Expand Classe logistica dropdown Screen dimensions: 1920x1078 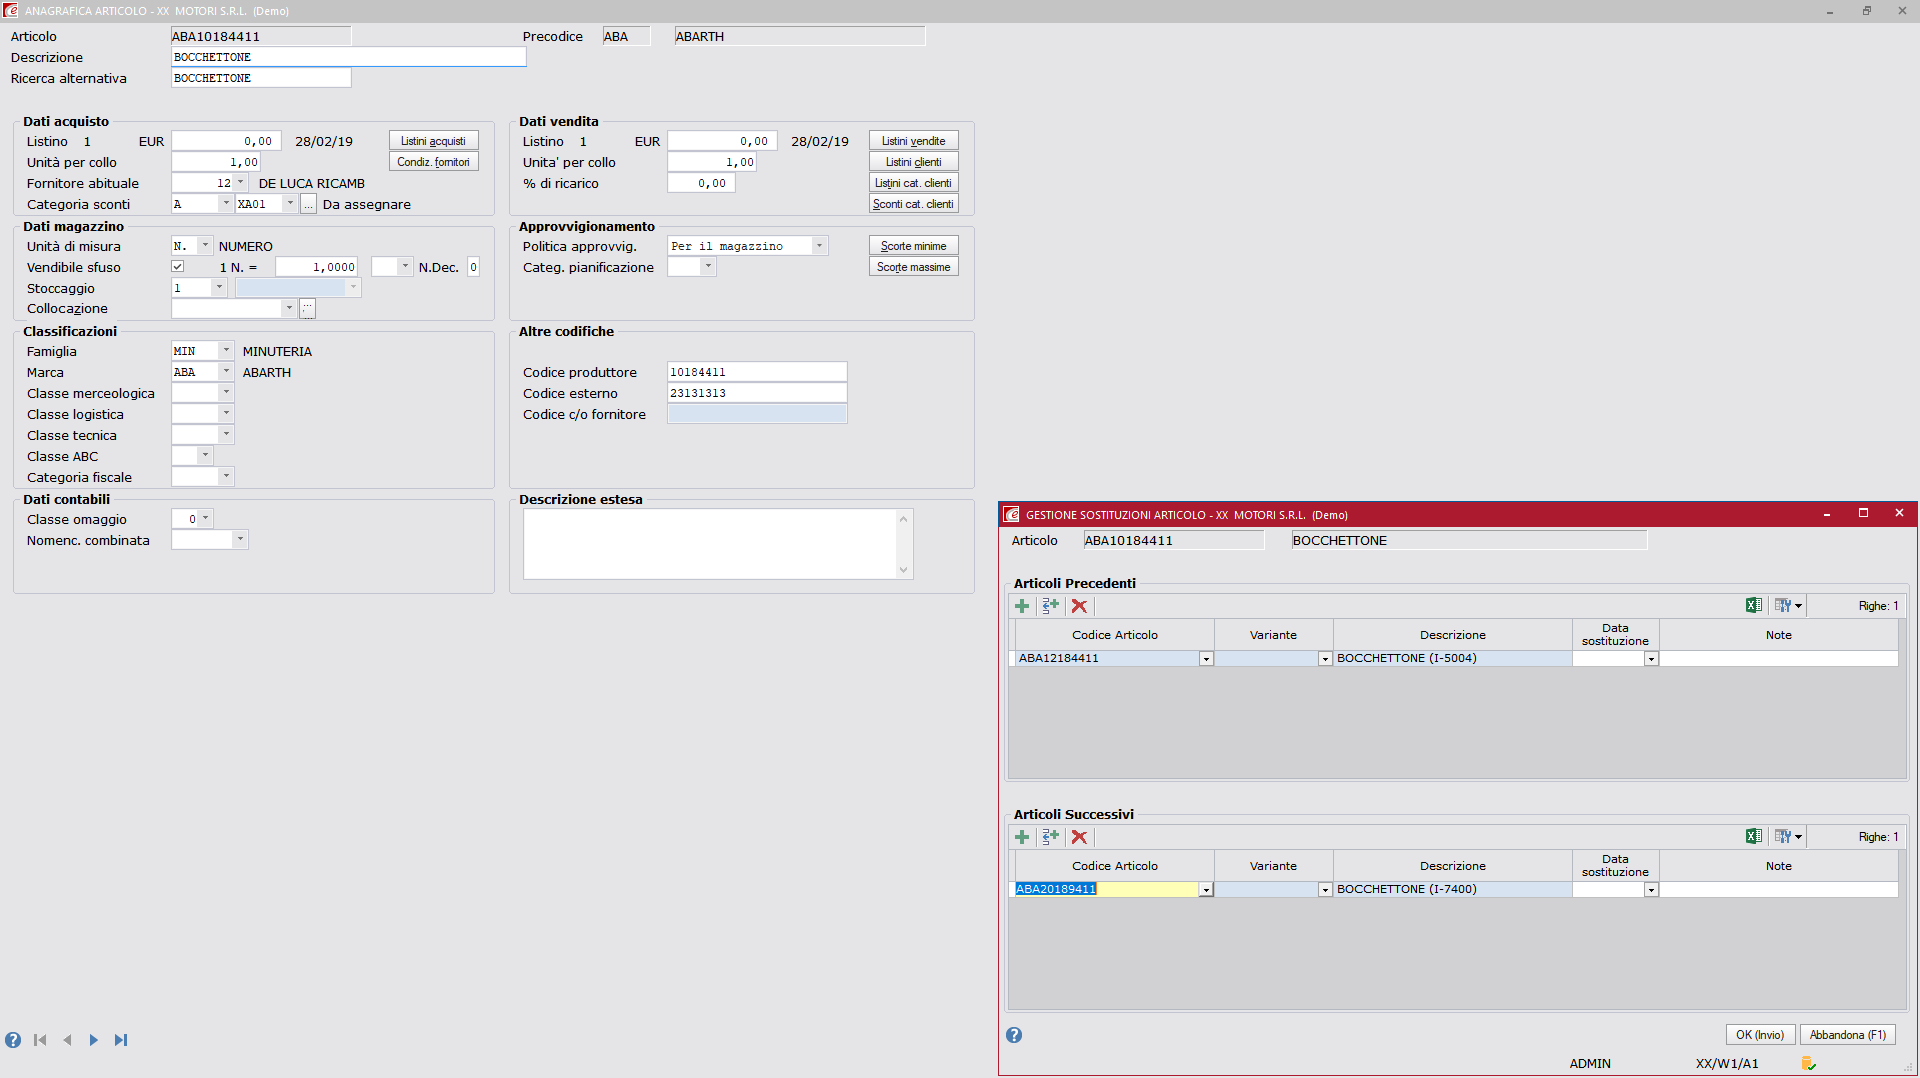(226, 414)
